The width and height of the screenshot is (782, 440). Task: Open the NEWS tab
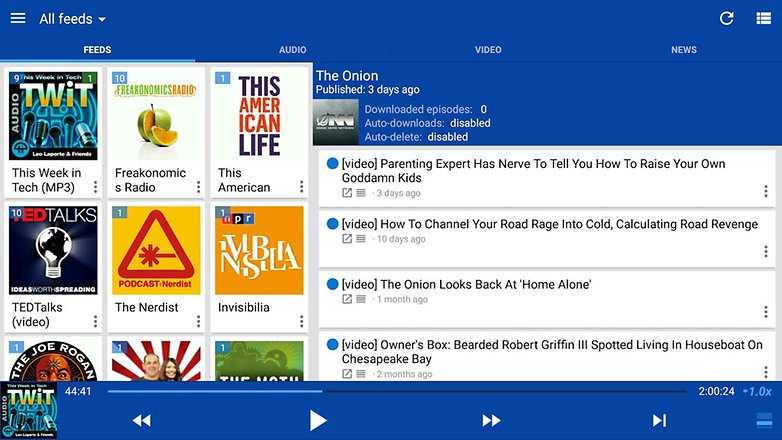[x=684, y=50]
